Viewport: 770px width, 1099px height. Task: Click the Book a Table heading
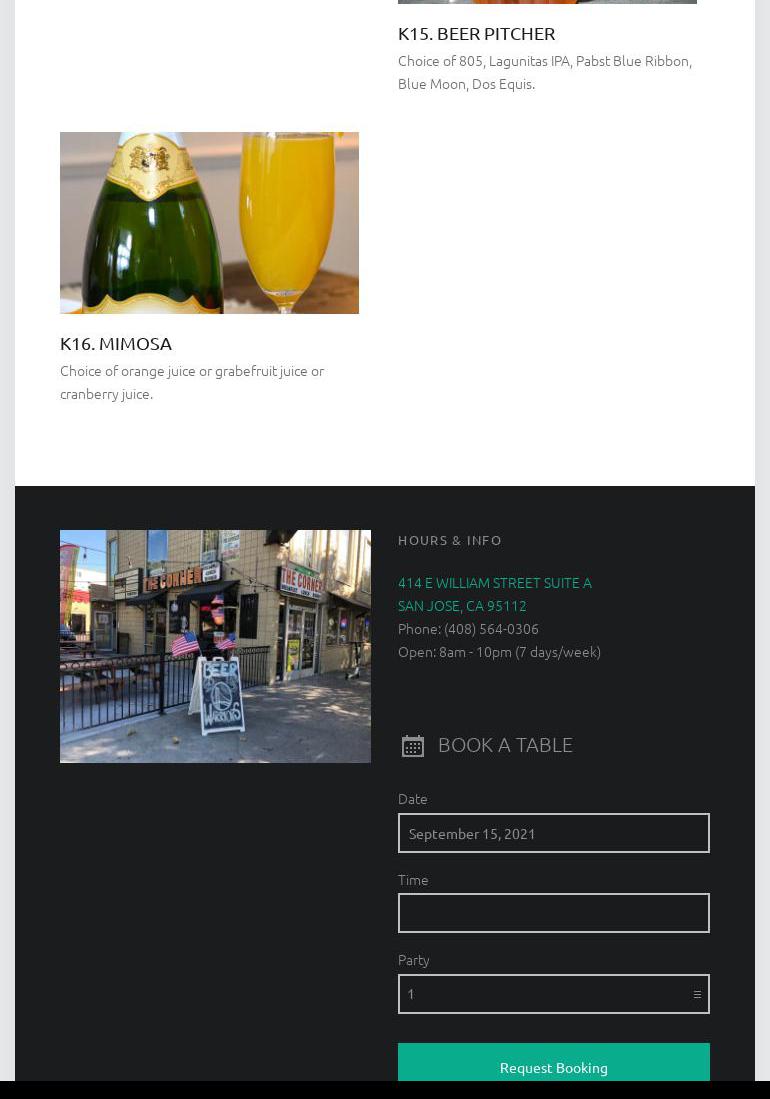pyautogui.click(x=505, y=745)
